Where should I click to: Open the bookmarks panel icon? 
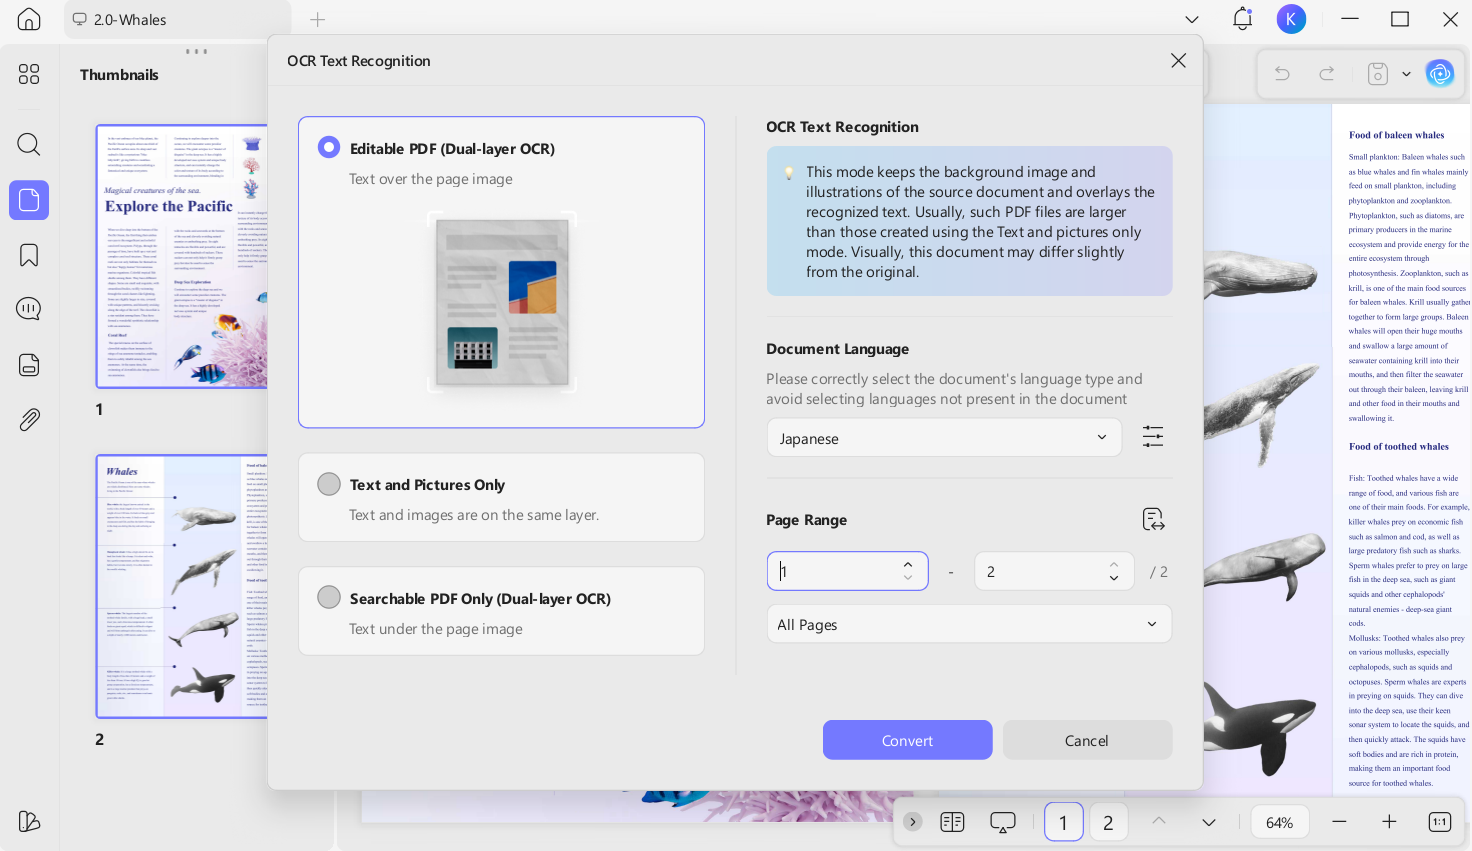29,255
